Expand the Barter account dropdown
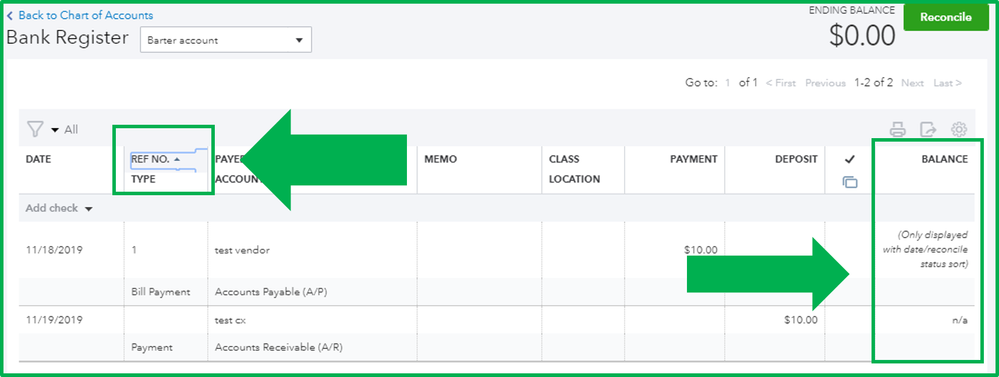 pyautogui.click(x=226, y=40)
